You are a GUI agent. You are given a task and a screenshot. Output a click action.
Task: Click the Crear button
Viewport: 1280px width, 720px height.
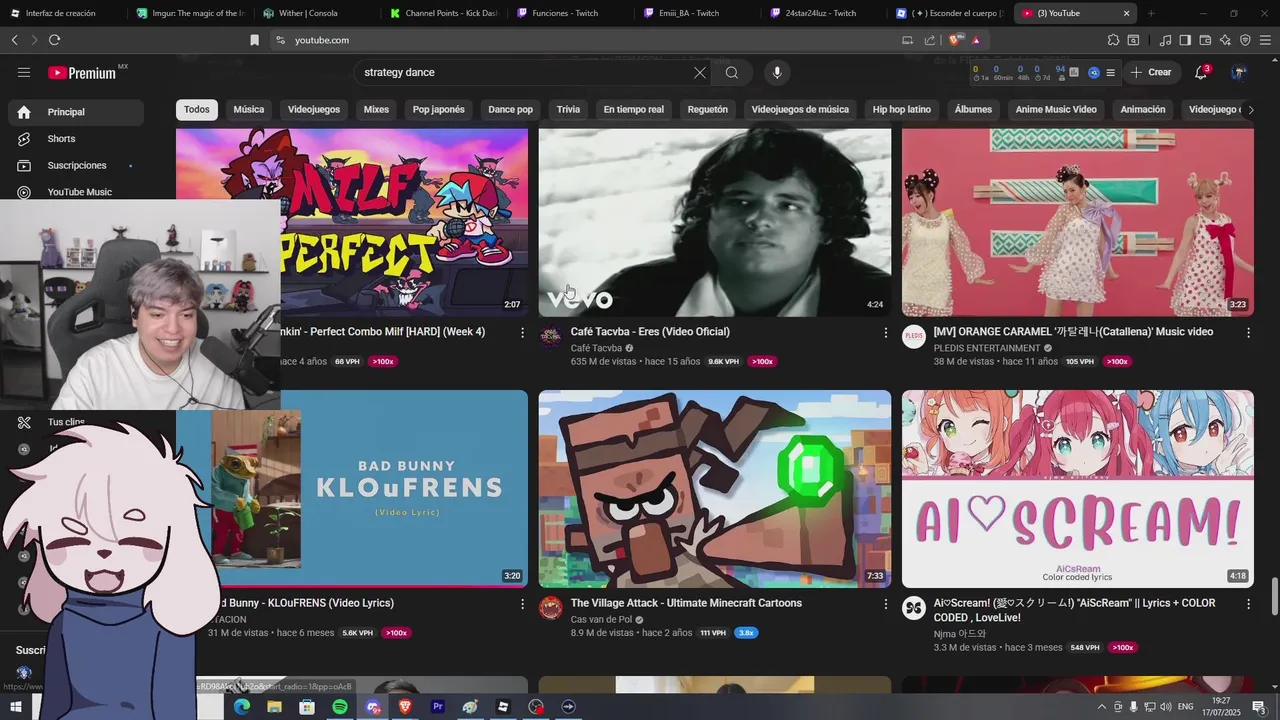pos(1150,72)
